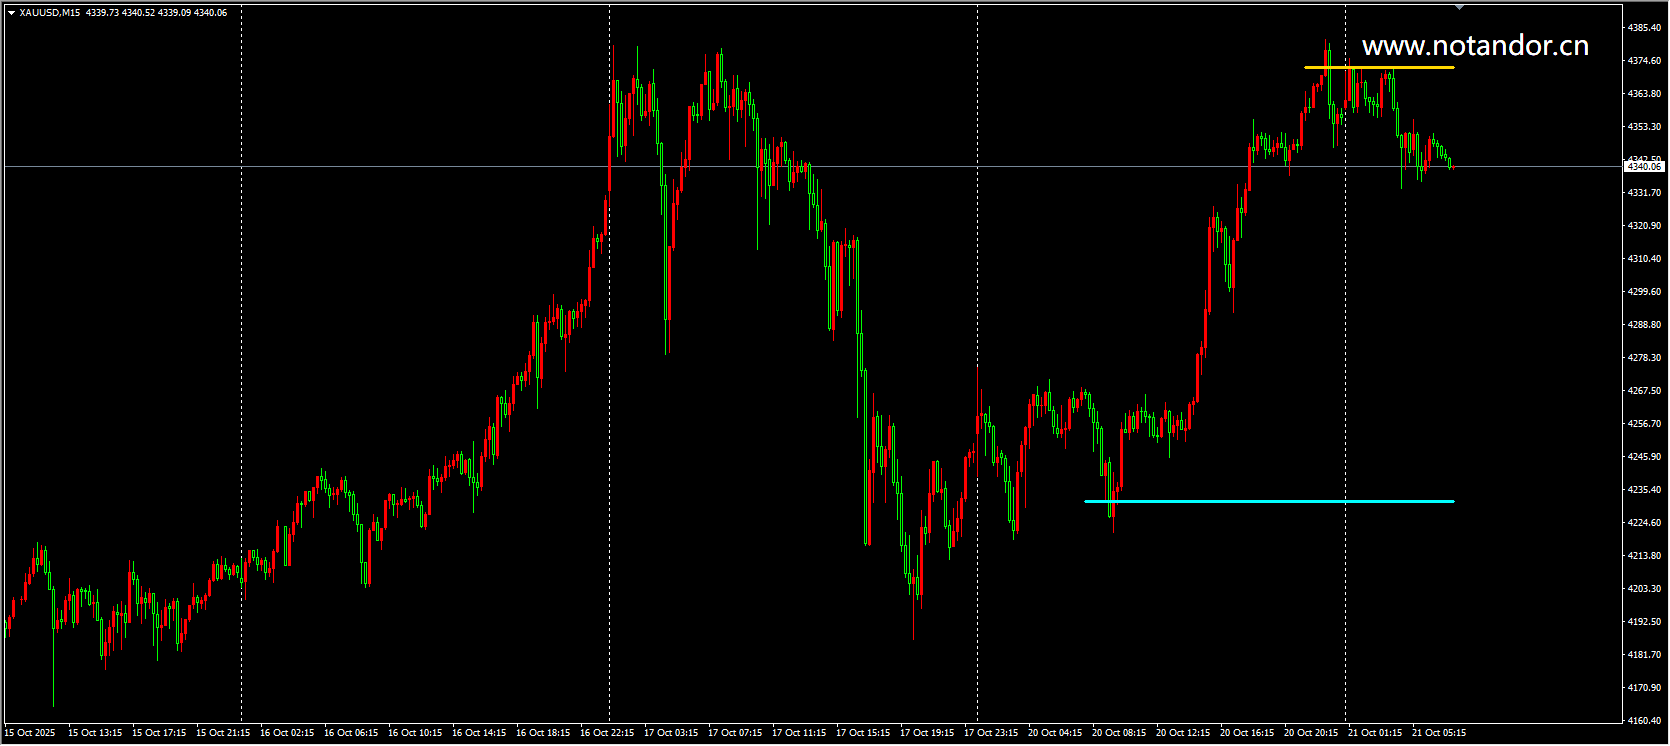Click the 17 Oct 19:15 time label

click(927, 733)
